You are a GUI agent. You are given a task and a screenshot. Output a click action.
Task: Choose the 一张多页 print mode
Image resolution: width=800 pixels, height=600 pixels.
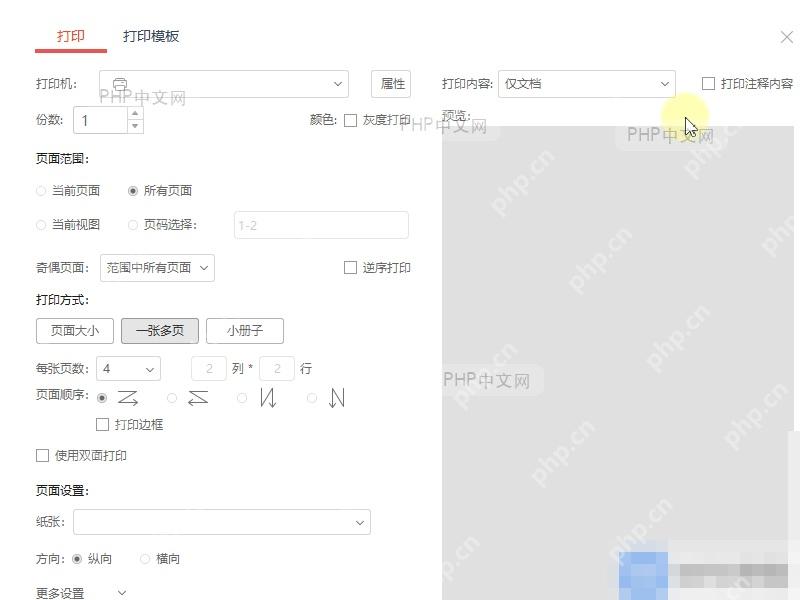160,331
